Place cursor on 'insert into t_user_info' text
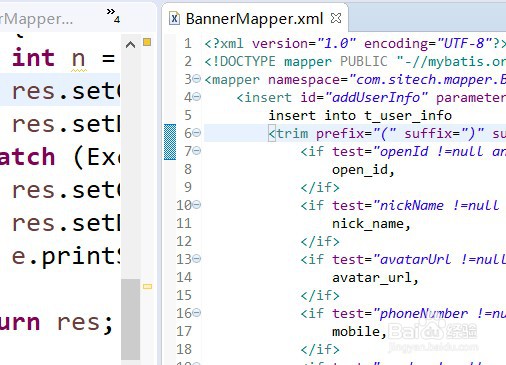This screenshot has height=365, width=506. tap(360, 116)
